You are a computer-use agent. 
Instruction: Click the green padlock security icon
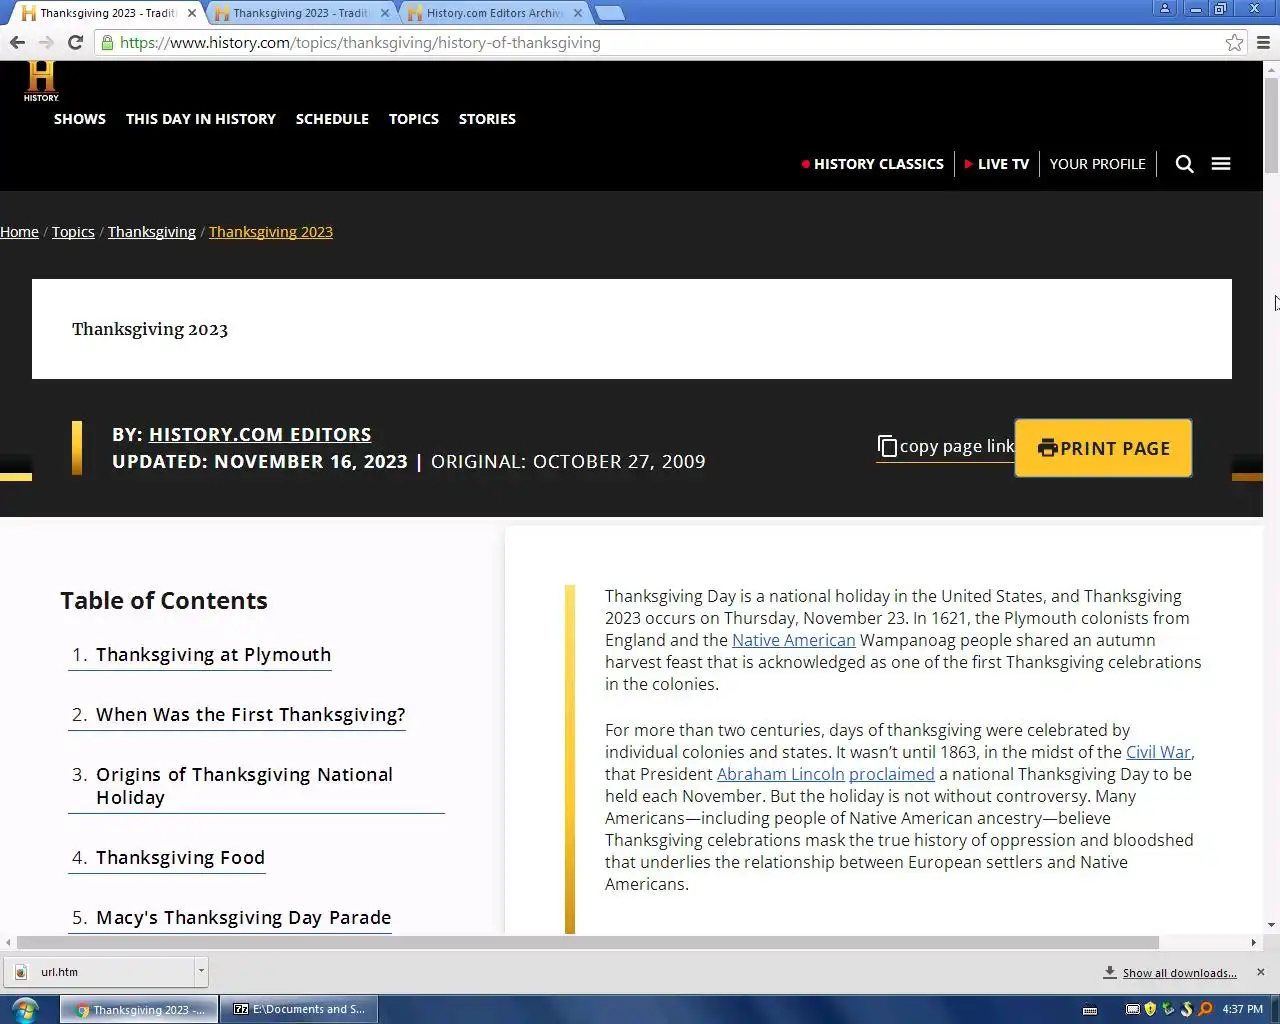108,42
